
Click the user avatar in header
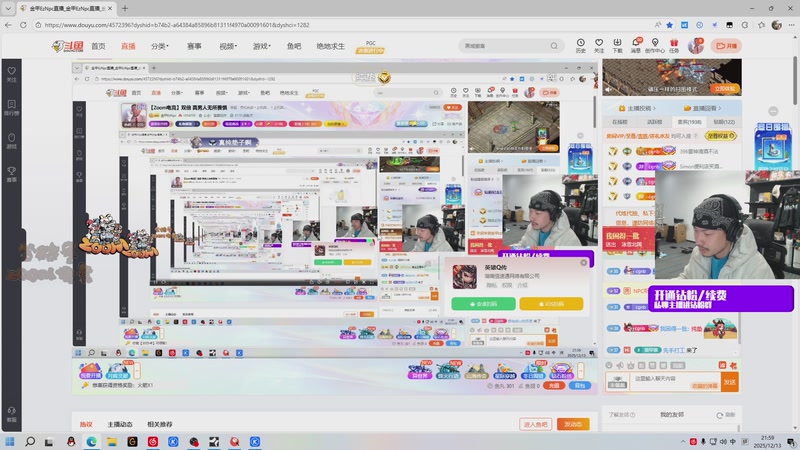[x=695, y=46]
